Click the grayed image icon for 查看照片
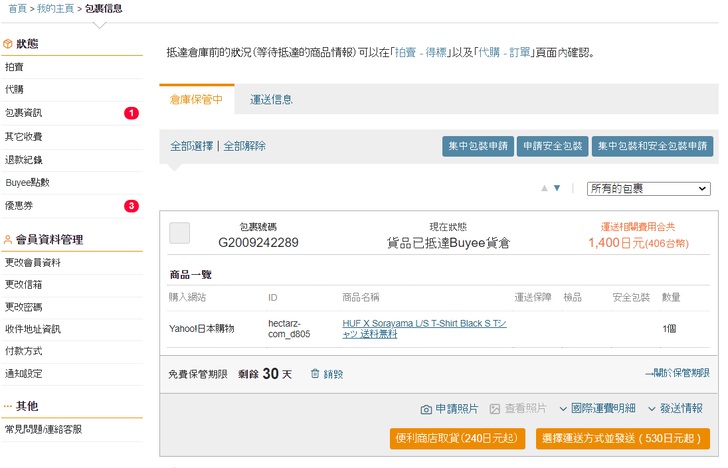728x468 pixels. [494, 409]
